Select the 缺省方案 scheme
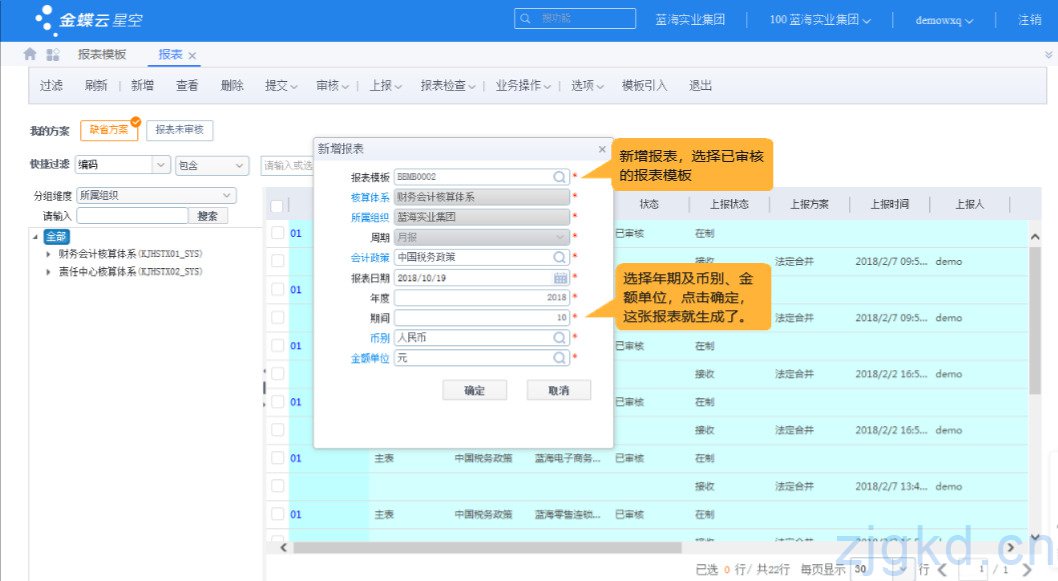 point(109,130)
